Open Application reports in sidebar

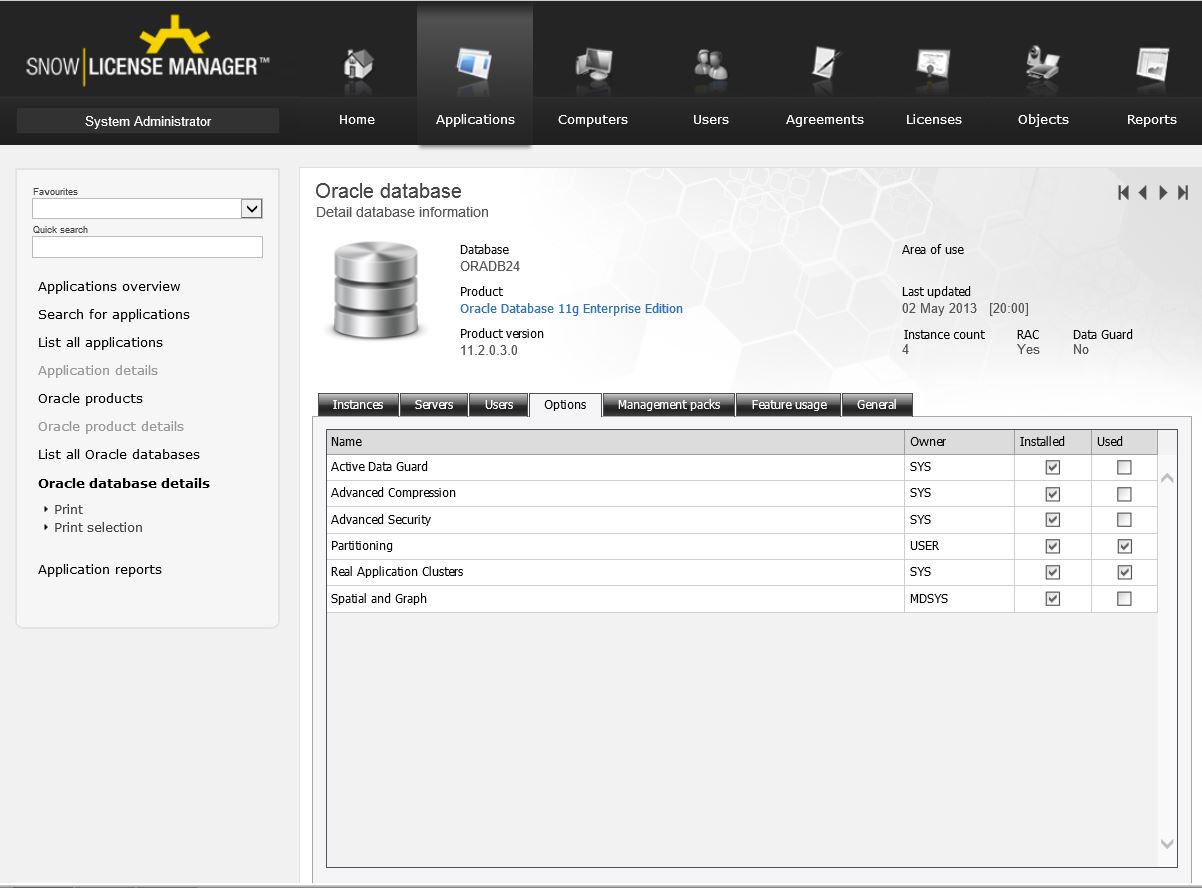tap(100, 569)
